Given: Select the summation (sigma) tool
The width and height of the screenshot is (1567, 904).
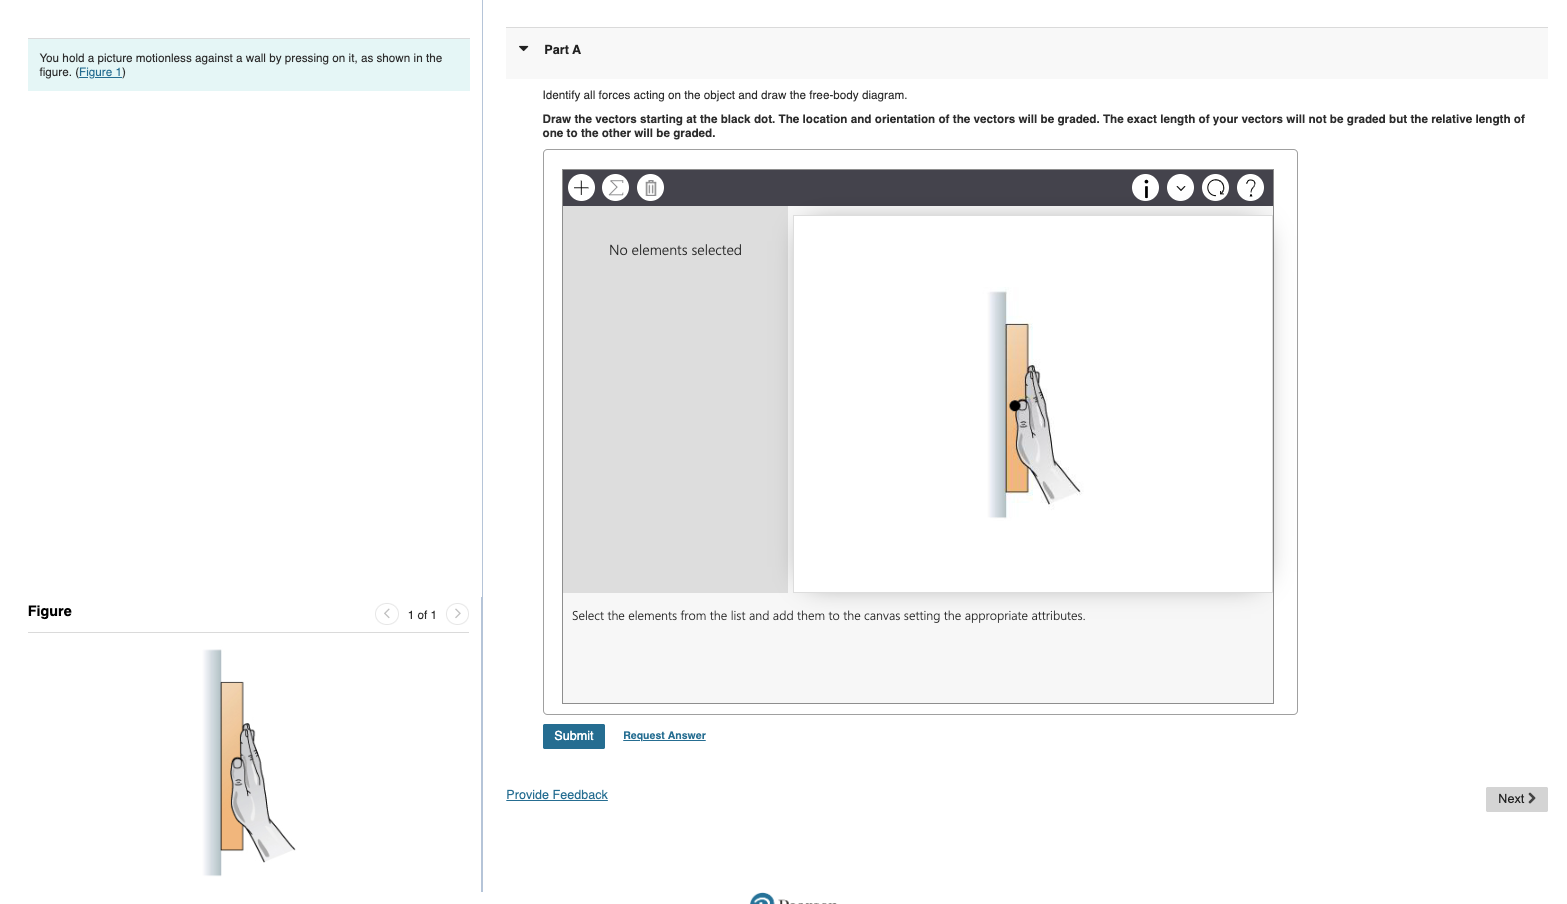Looking at the screenshot, I should coord(616,187).
